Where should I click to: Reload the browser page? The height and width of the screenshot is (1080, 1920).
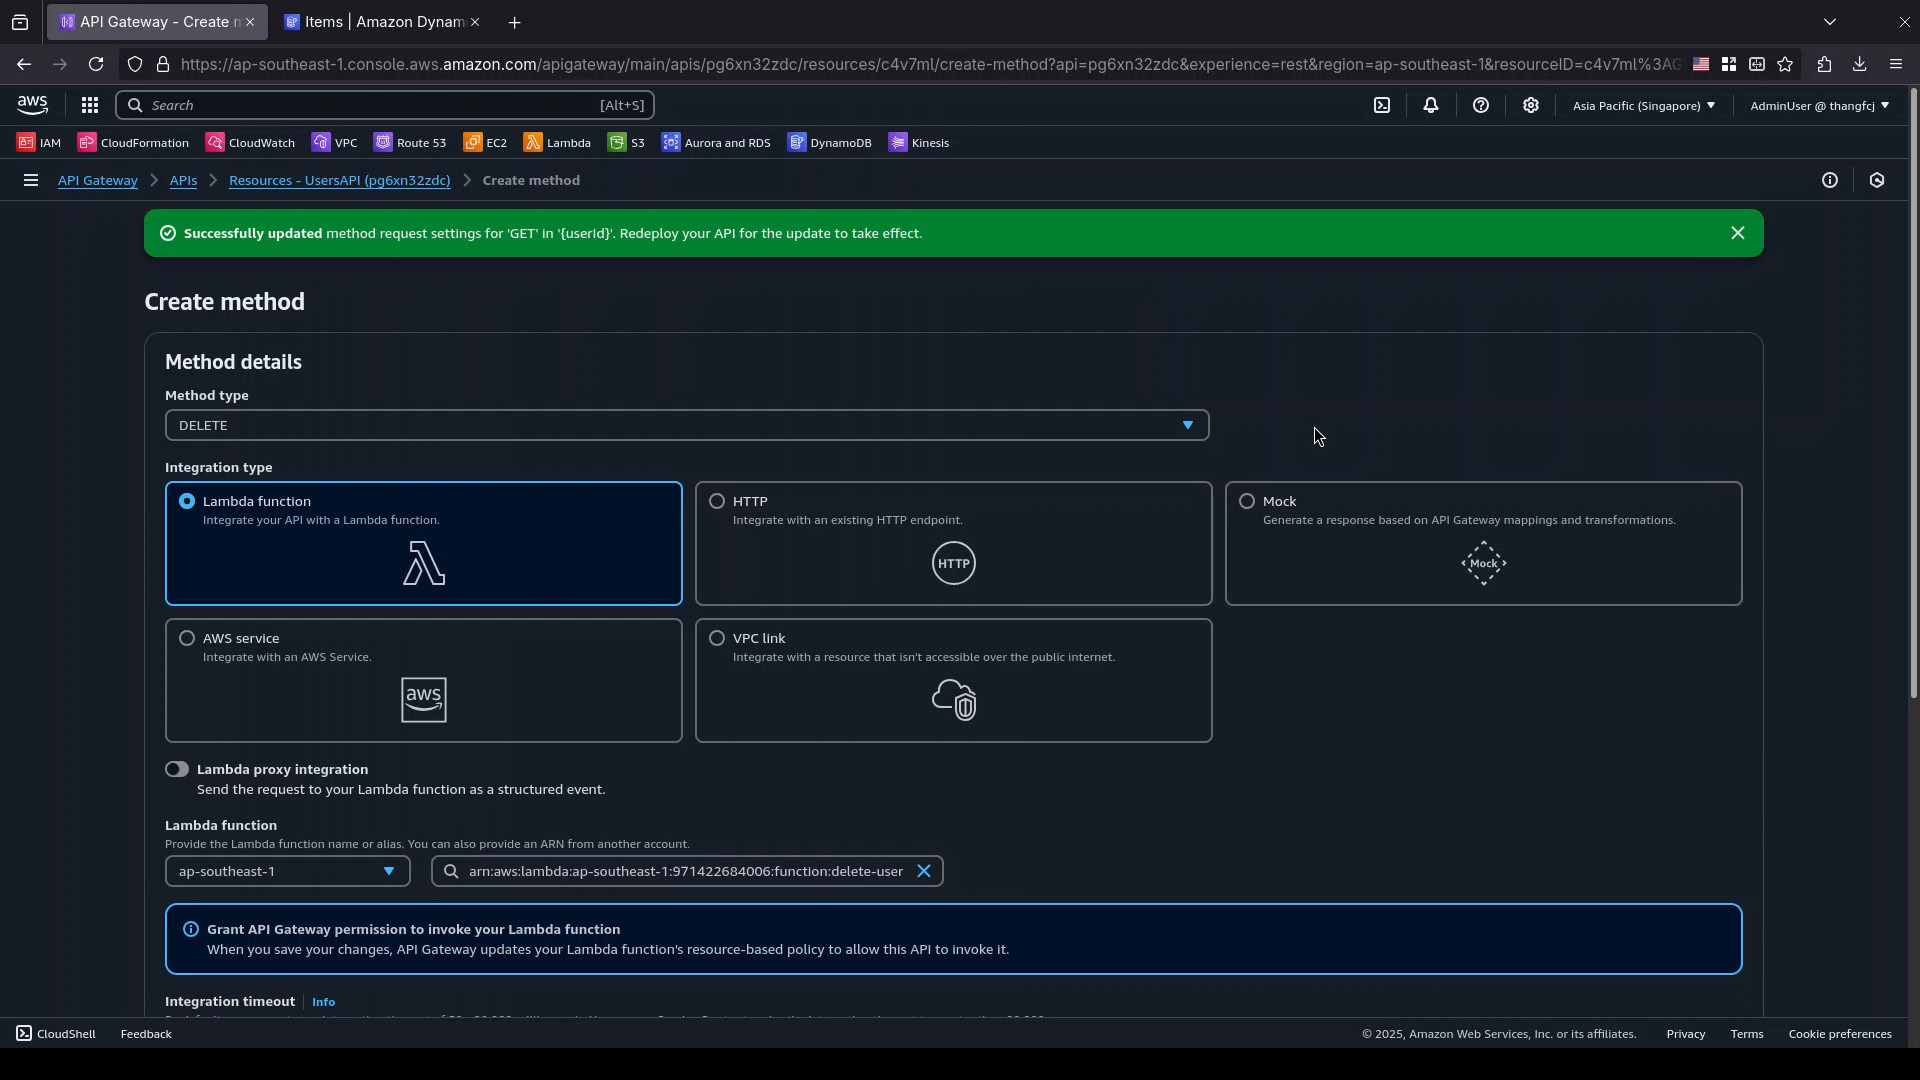coord(96,64)
